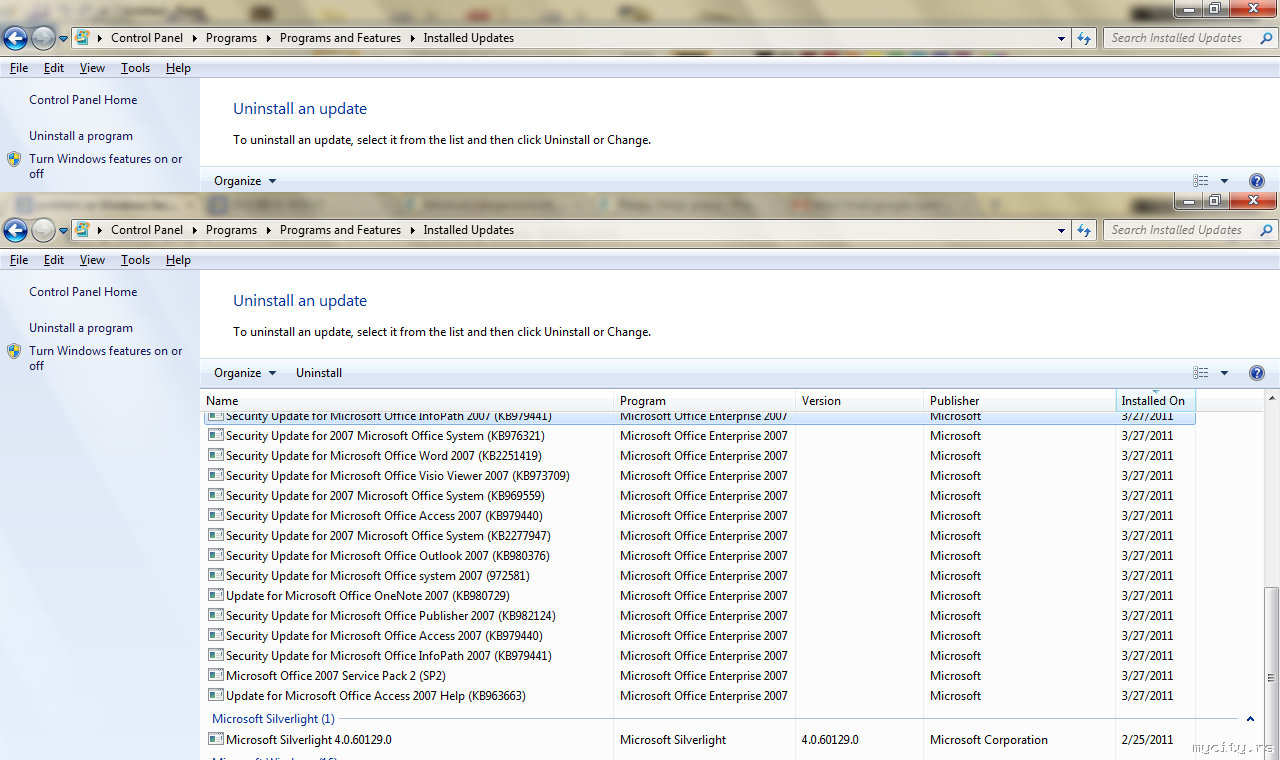Sort the list by the Version column
This screenshot has height=760, width=1280.
click(x=860, y=401)
